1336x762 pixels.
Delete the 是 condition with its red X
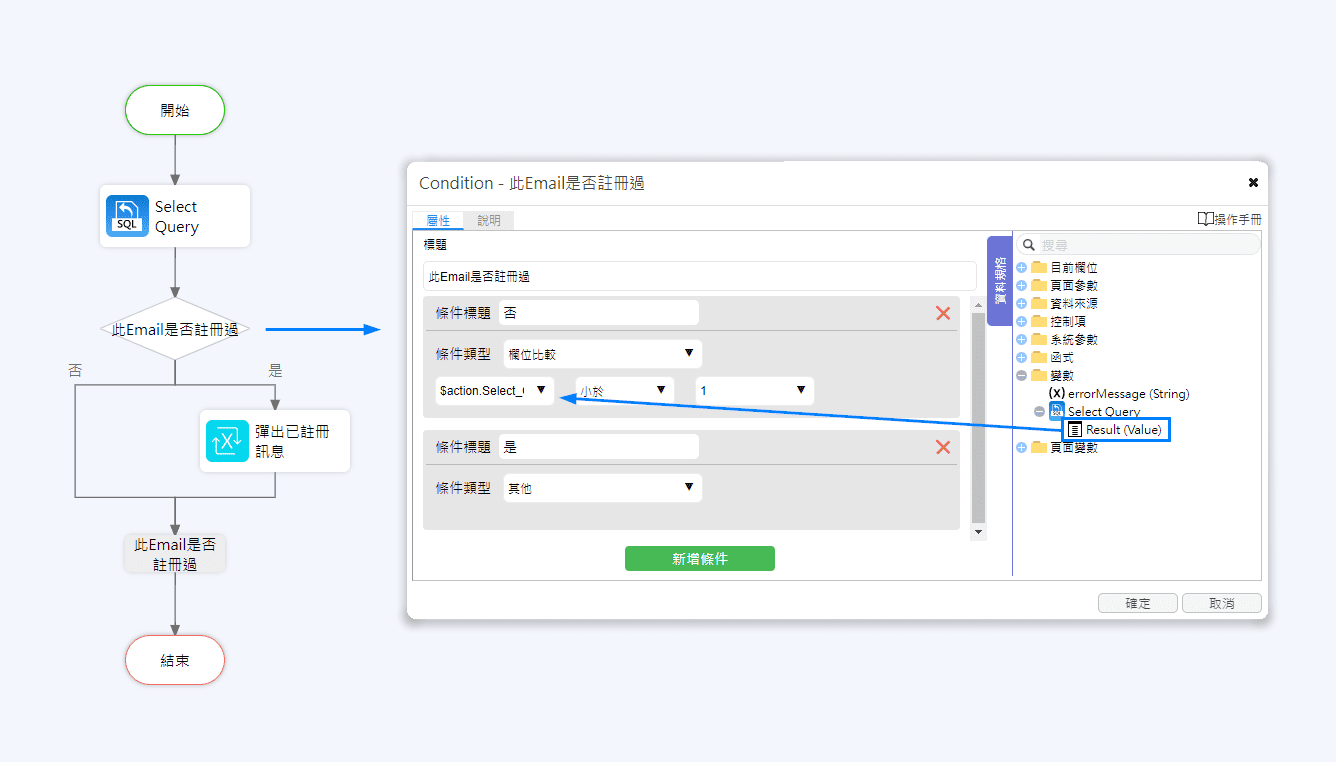click(943, 447)
